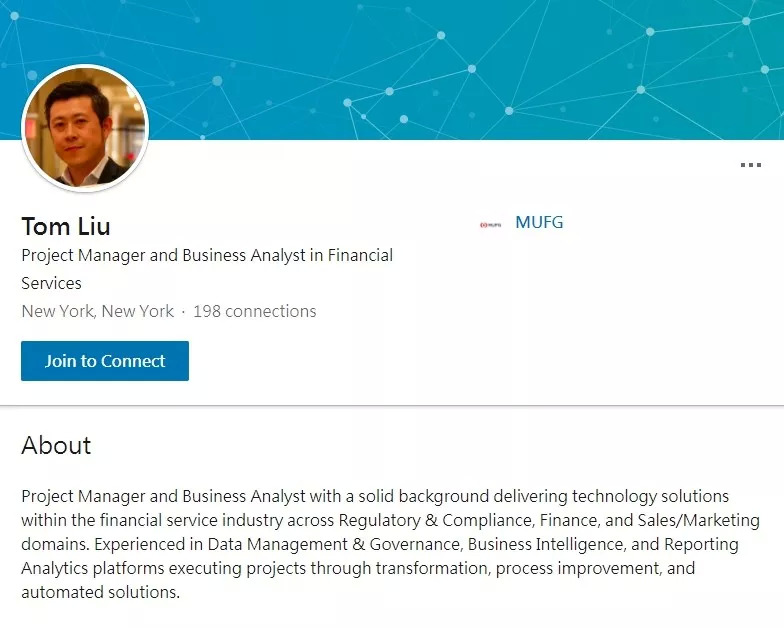Open Tom Liu's profile photo

click(85, 128)
